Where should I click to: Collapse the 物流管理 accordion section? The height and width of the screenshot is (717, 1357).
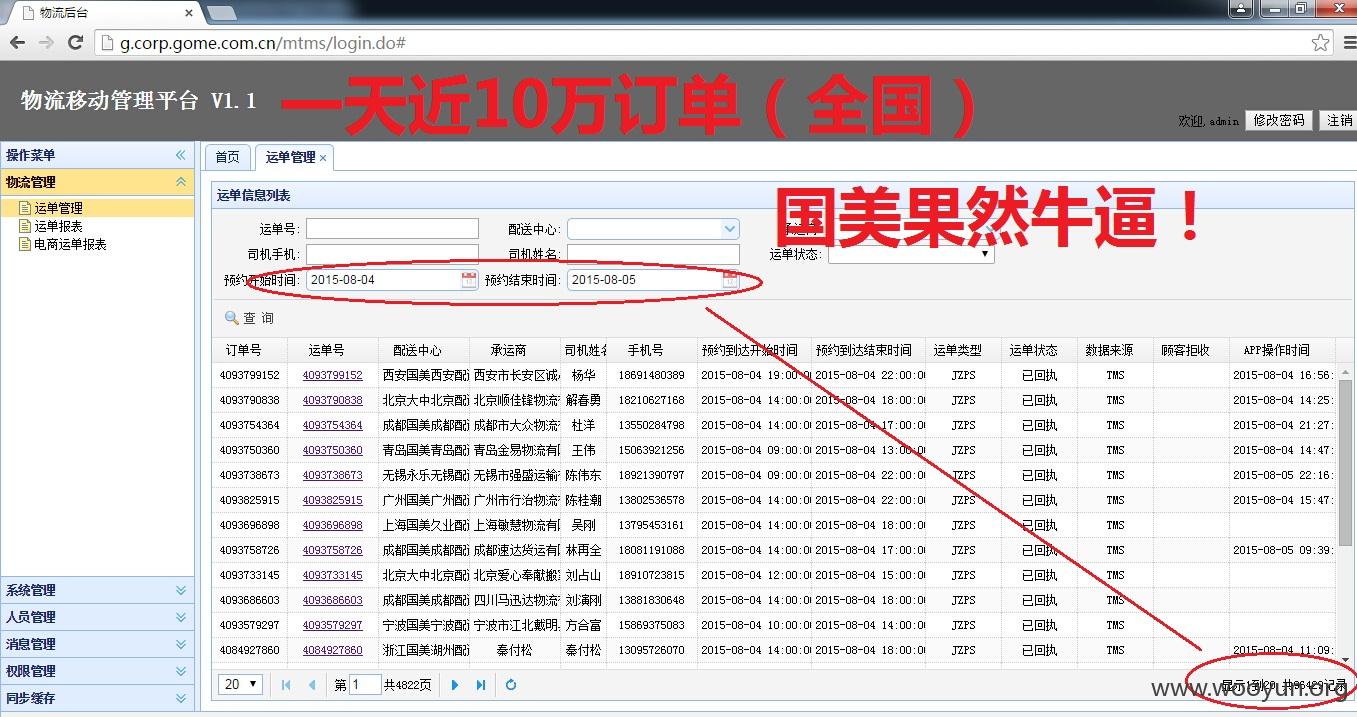coord(181,182)
